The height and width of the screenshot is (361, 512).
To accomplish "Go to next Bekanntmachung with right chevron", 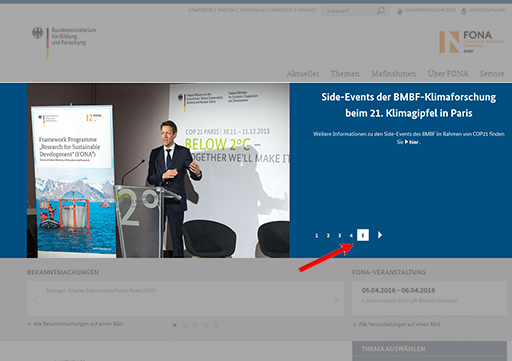I will [335, 300].
